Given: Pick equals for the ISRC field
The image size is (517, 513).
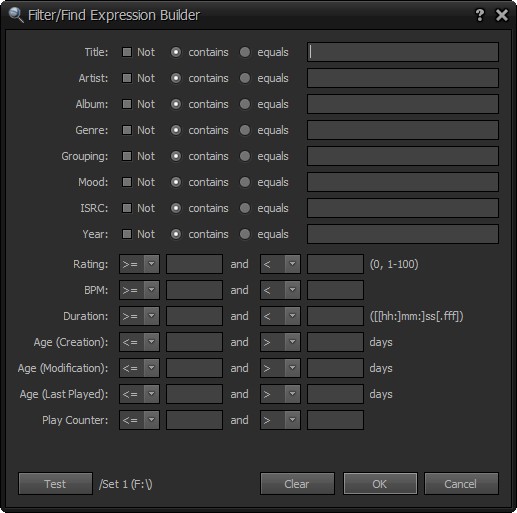Looking at the screenshot, I should (x=245, y=208).
